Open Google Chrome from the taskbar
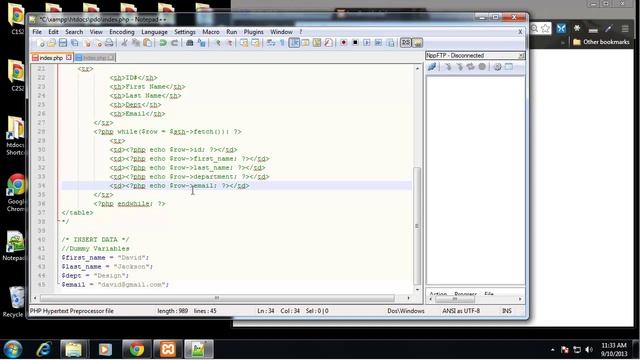Viewport: 640px width, 360px height. [x=136, y=349]
